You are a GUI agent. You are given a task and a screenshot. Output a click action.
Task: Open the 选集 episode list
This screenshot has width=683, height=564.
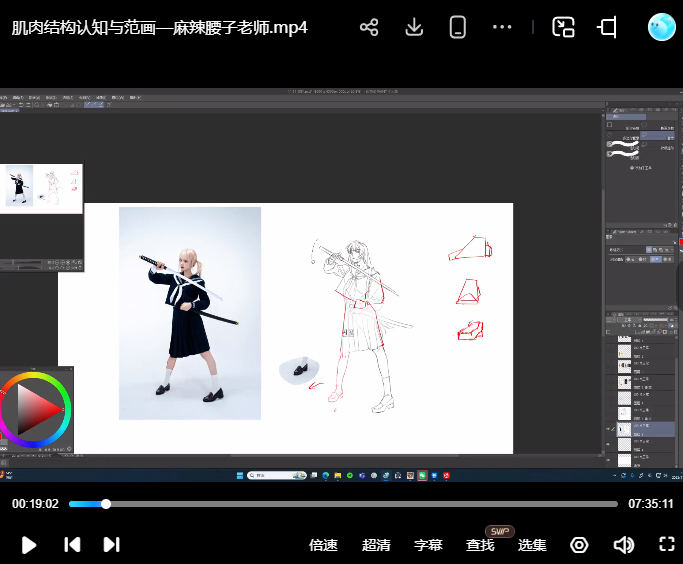[x=532, y=545]
